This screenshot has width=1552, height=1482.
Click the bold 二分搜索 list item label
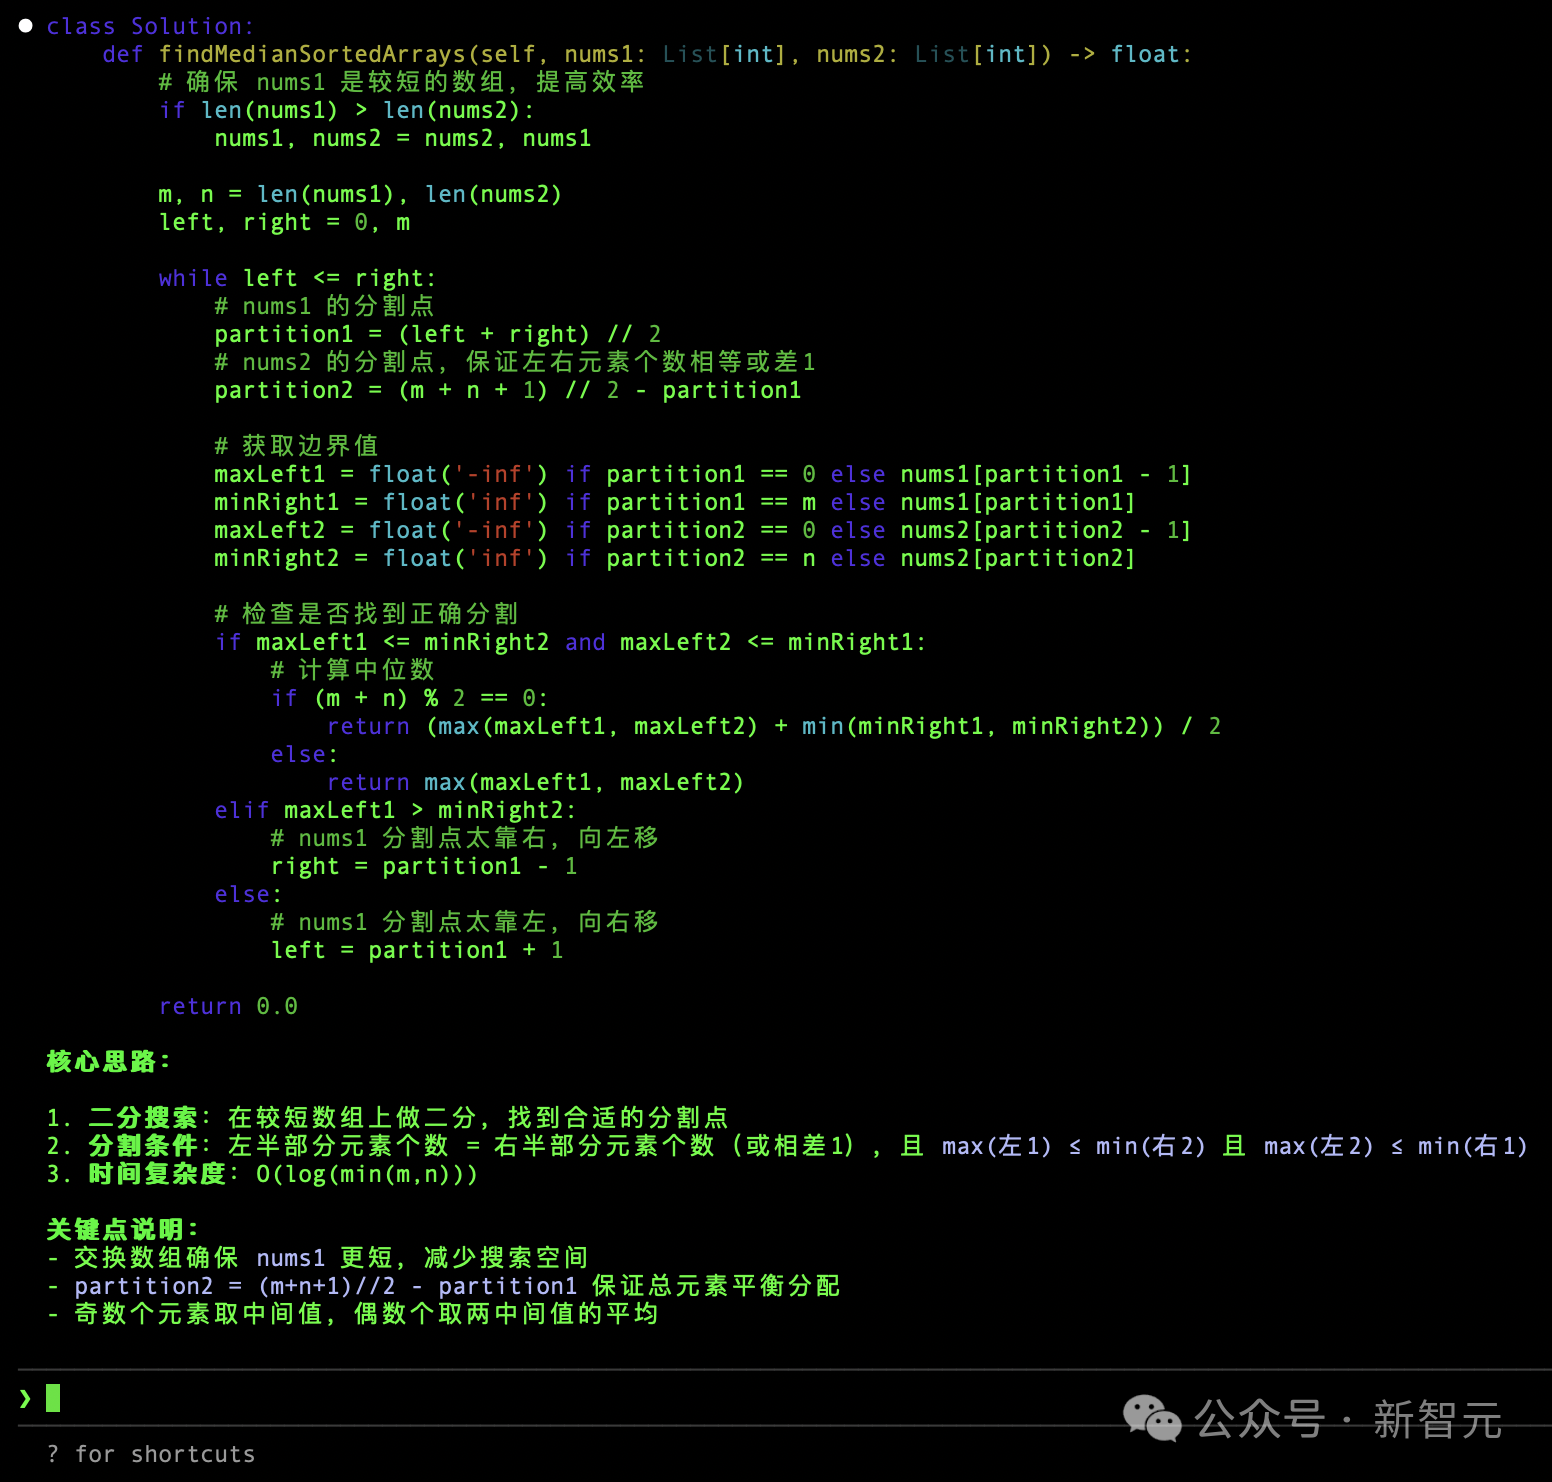click(143, 1117)
